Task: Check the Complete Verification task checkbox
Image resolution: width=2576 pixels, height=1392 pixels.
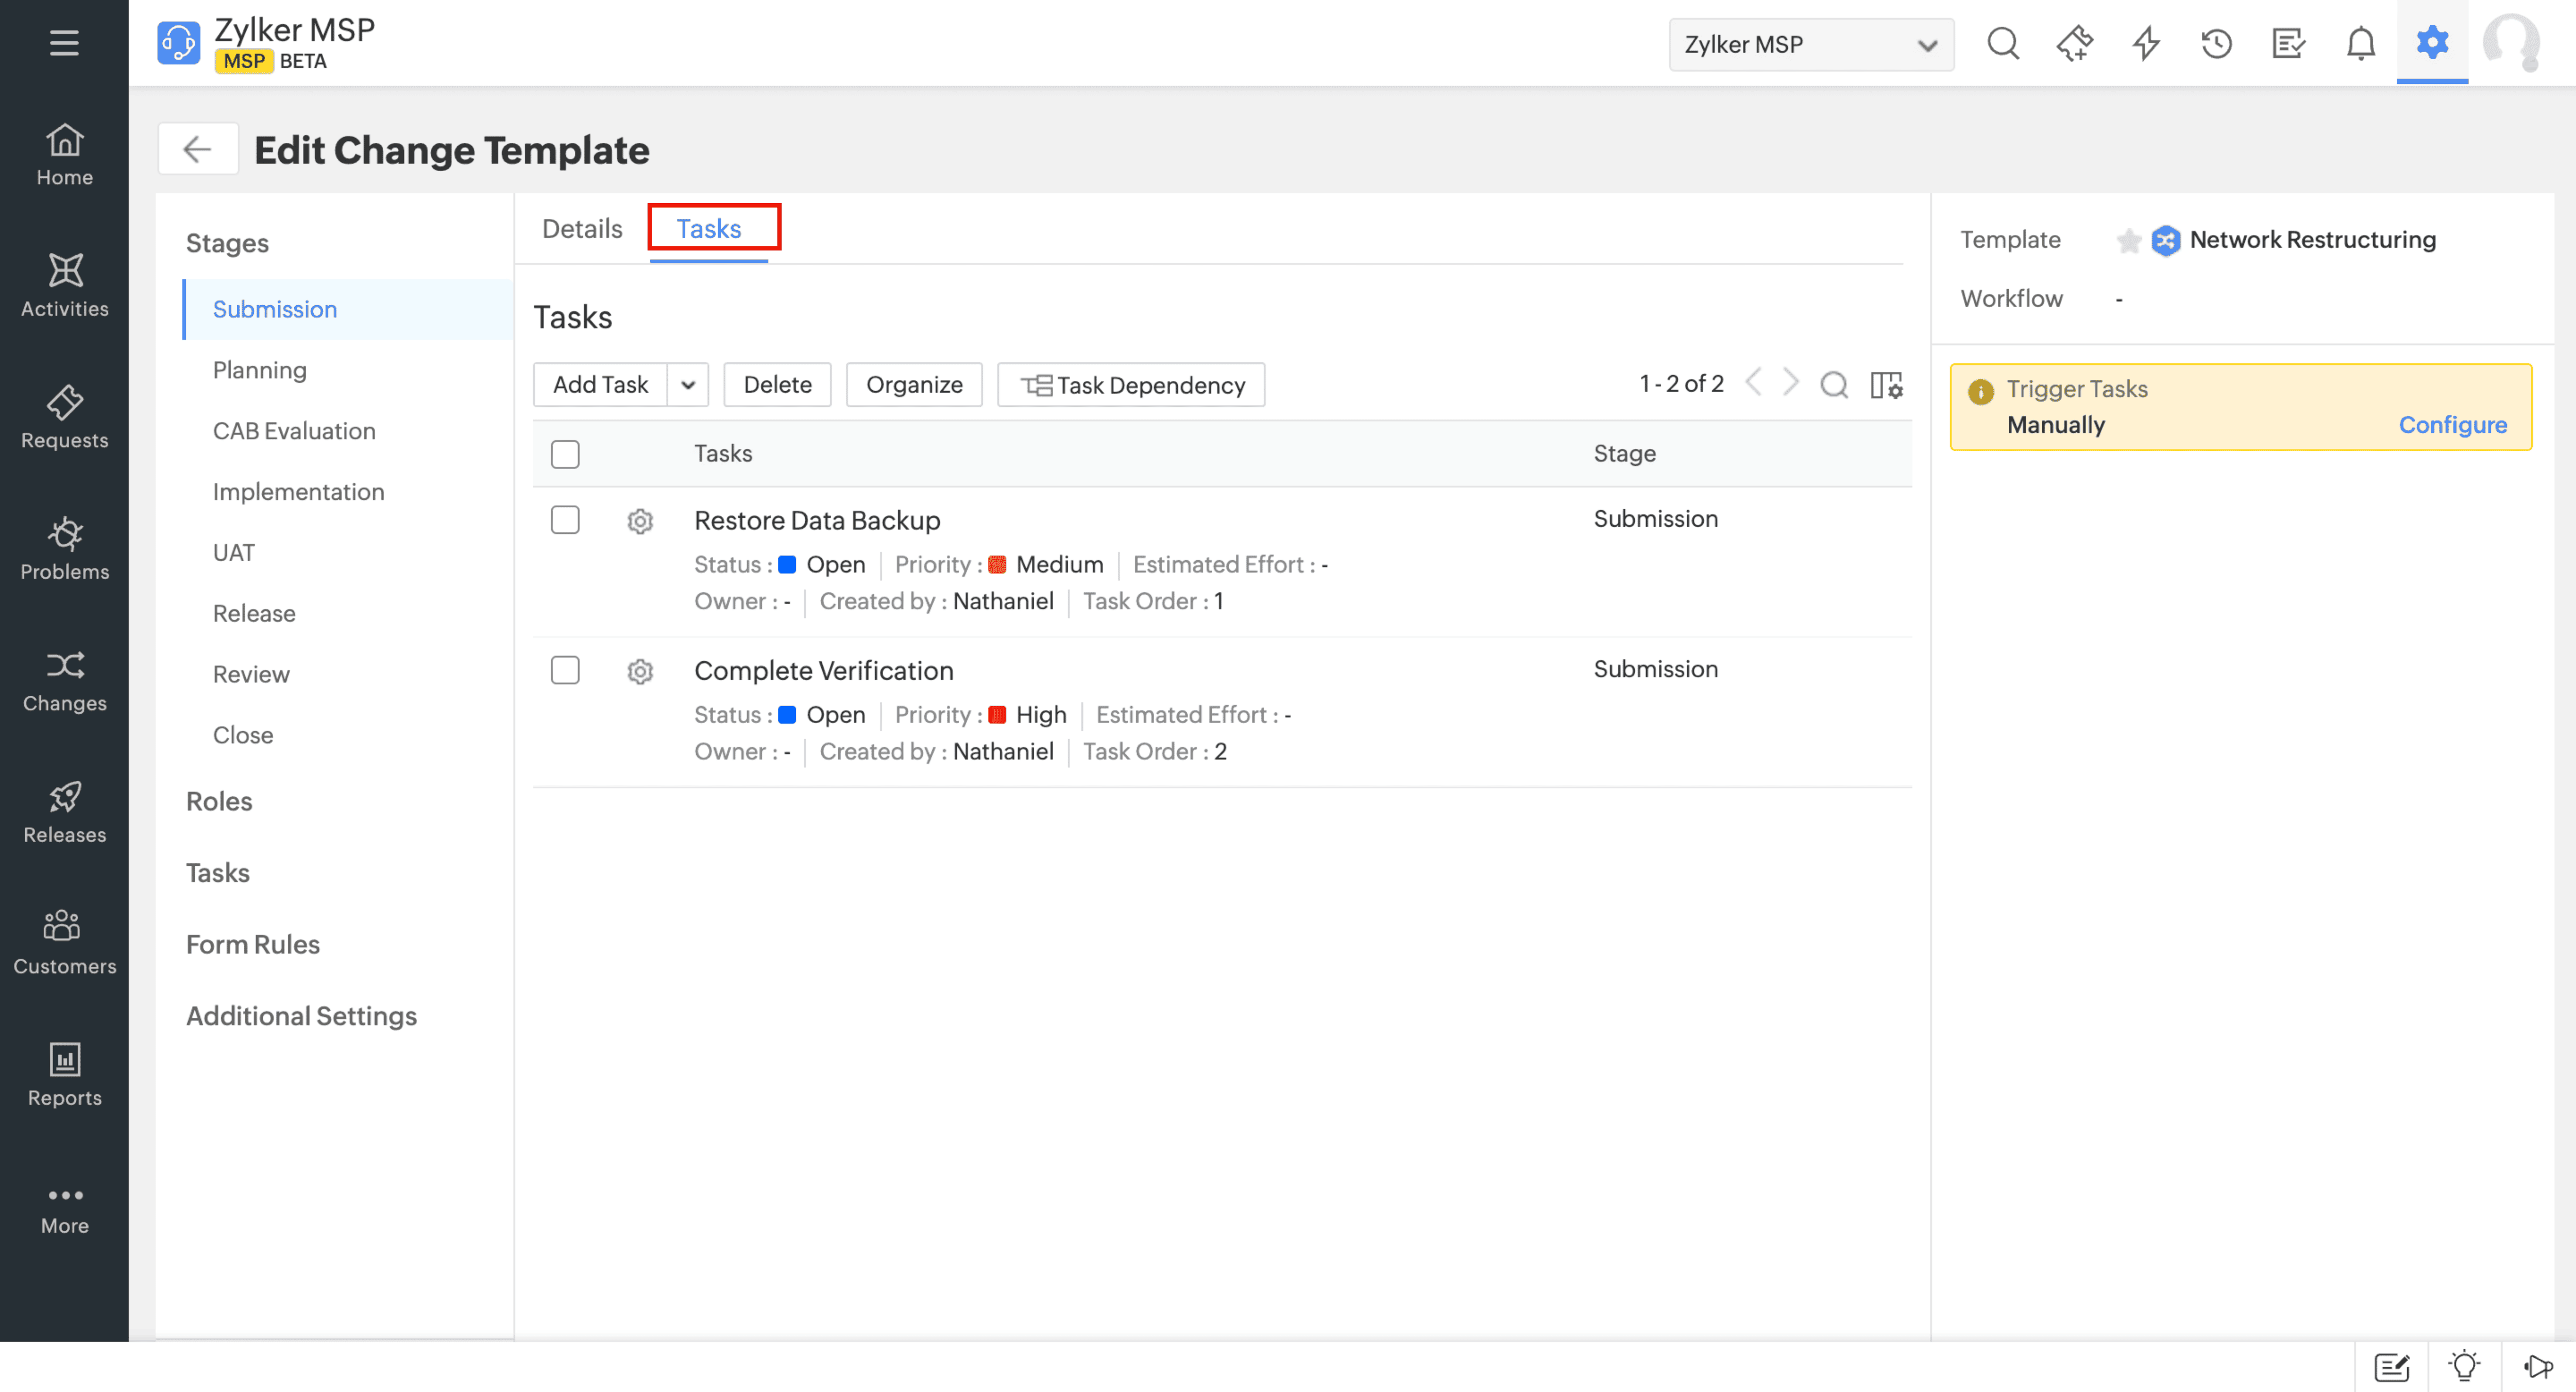Action: tap(565, 670)
